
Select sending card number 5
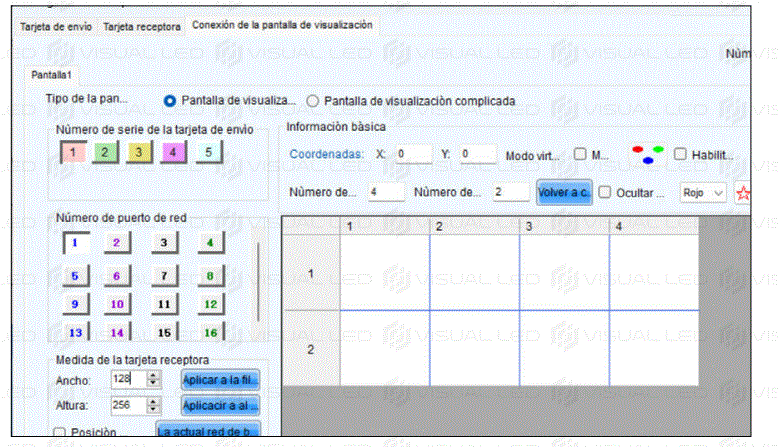pos(209,152)
